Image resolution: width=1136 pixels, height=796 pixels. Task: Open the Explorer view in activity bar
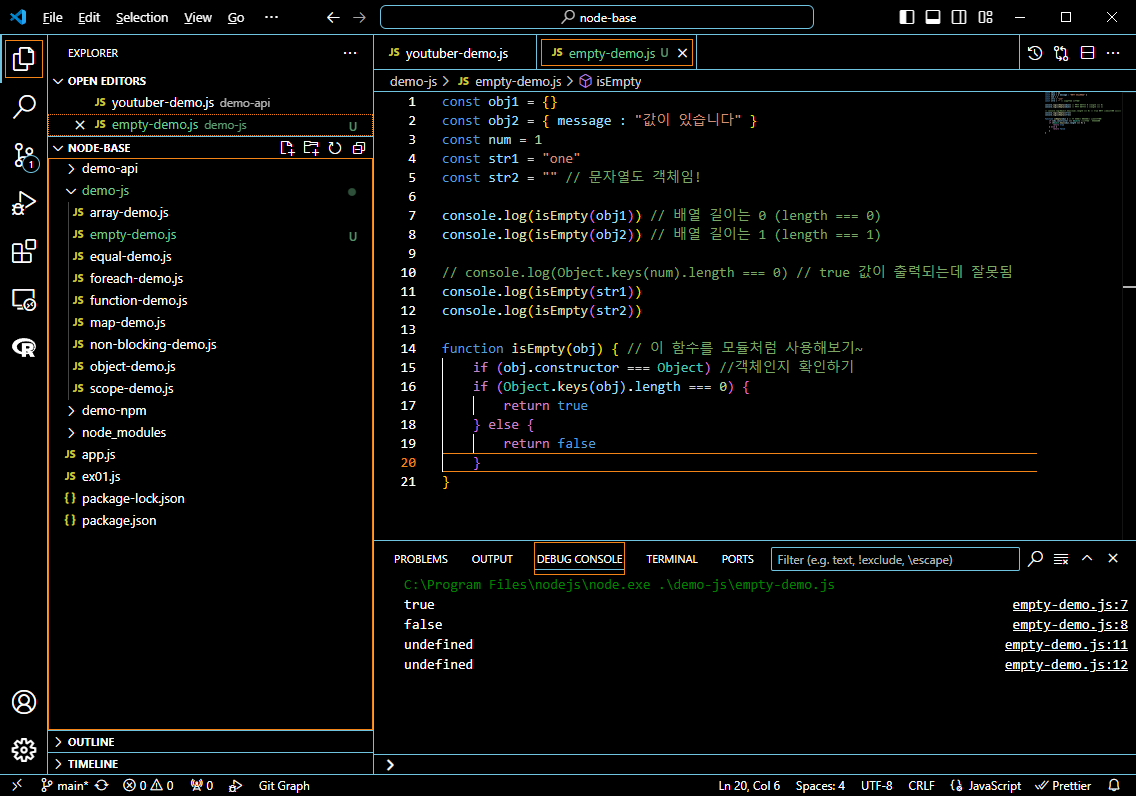24,59
